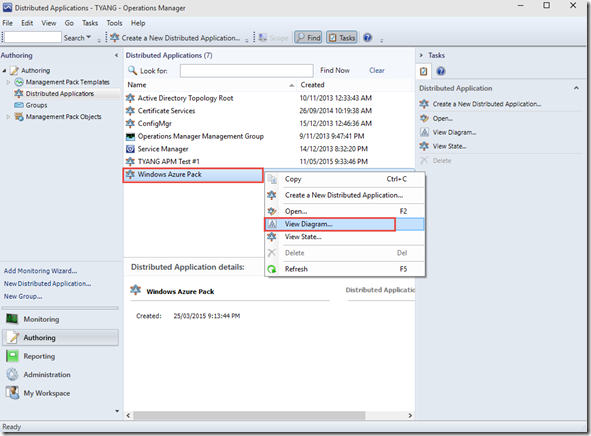Open the navigation buttons overflow arrow
This screenshot has width=591, height=436.
tap(117, 411)
